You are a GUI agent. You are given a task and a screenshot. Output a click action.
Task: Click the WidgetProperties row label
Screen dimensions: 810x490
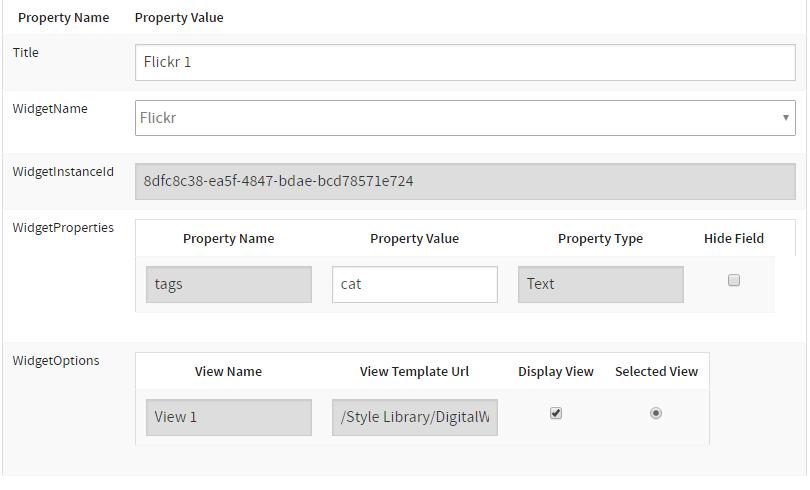pos(63,228)
